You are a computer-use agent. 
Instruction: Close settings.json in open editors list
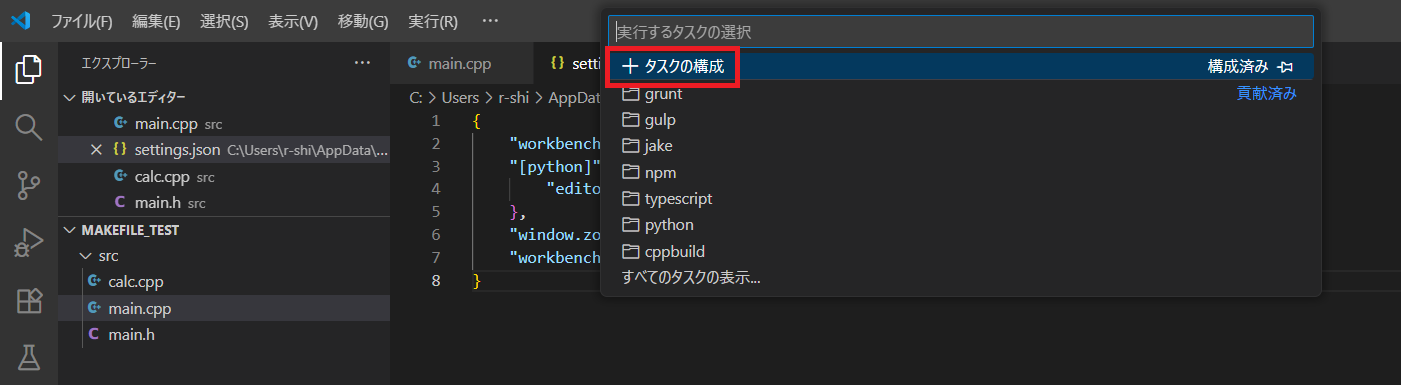tap(96, 150)
